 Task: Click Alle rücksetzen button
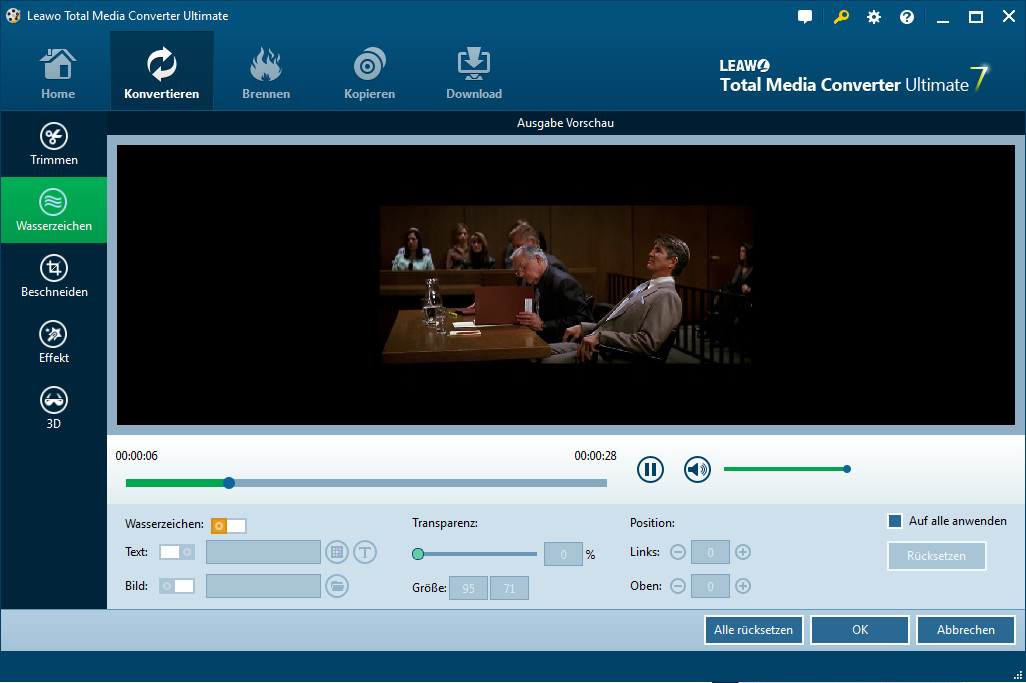point(754,630)
